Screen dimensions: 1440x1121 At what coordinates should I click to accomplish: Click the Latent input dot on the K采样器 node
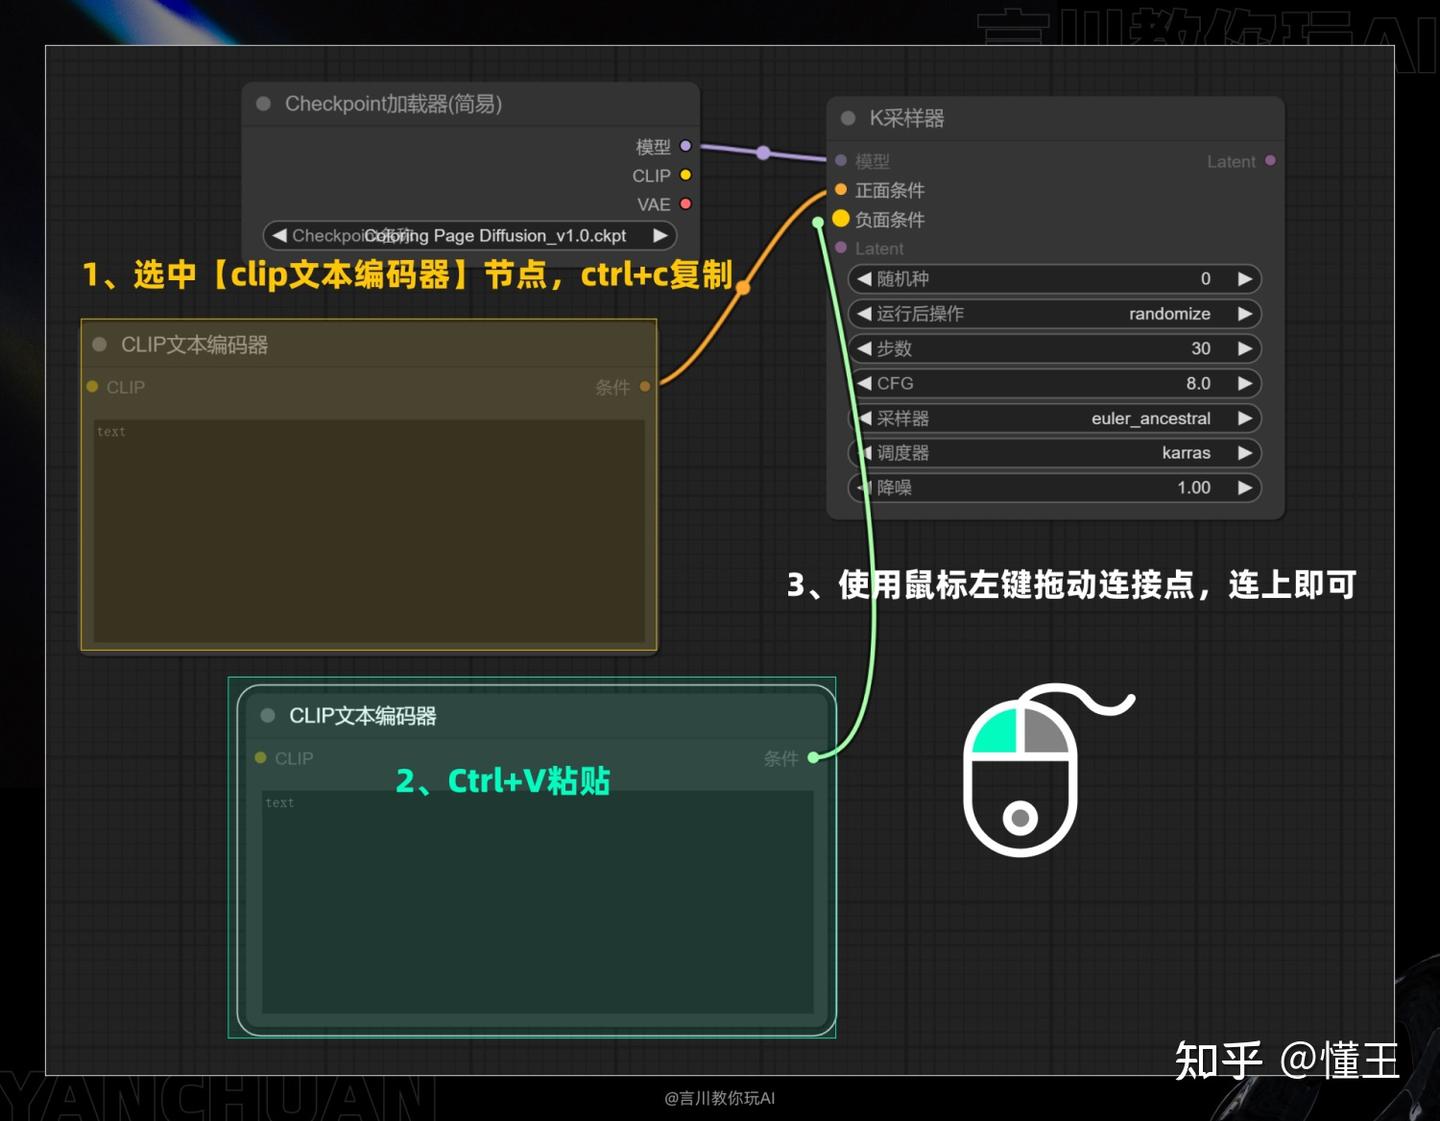pos(841,247)
